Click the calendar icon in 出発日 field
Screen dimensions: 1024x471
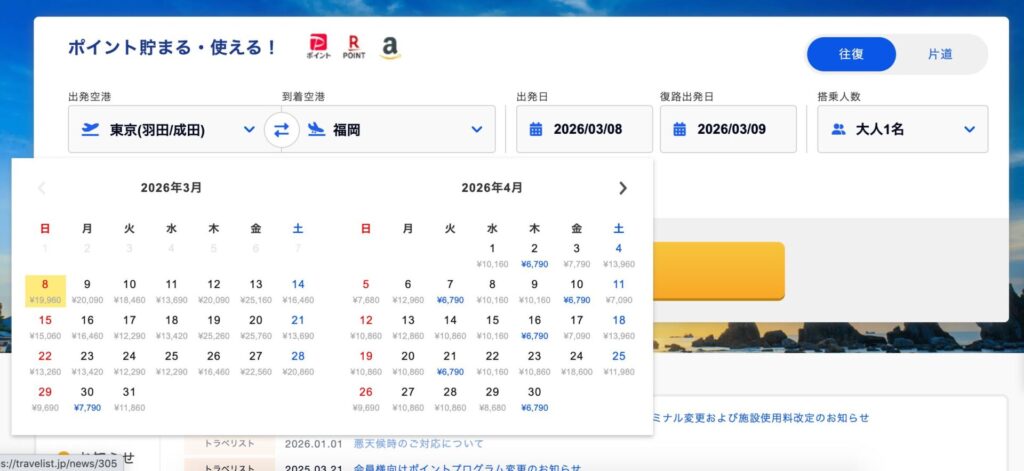click(x=536, y=129)
